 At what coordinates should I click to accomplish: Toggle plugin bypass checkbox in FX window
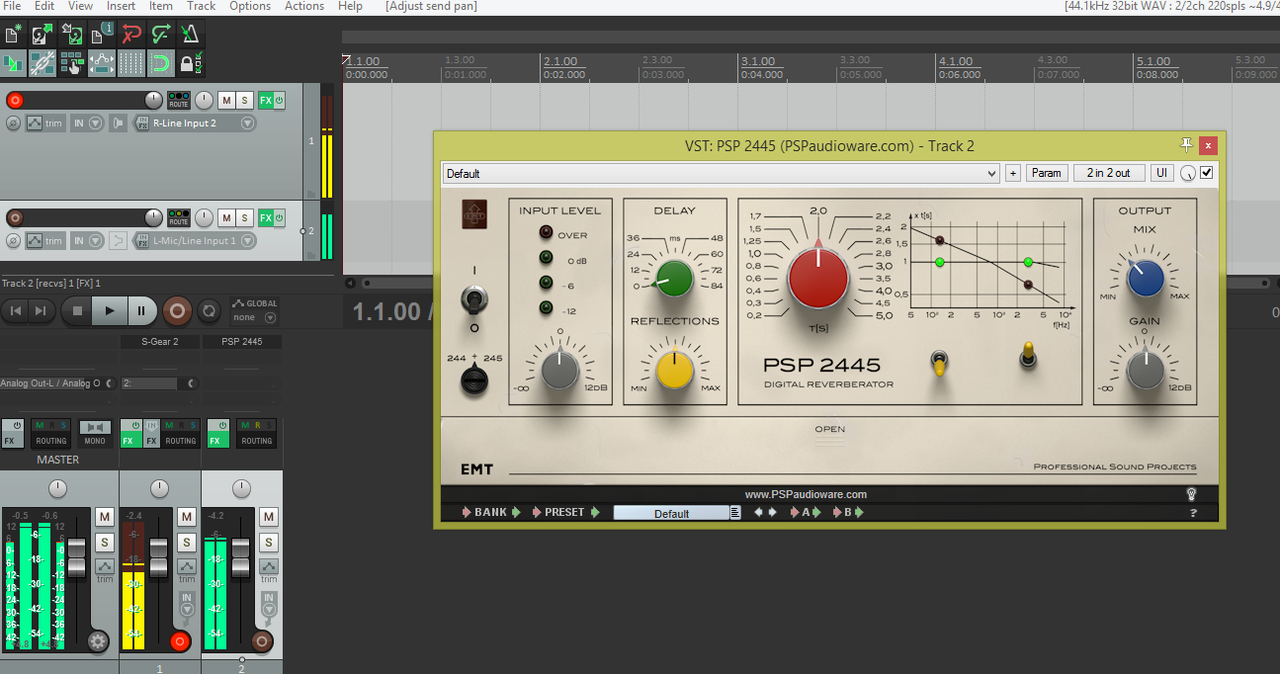click(1207, 173)
